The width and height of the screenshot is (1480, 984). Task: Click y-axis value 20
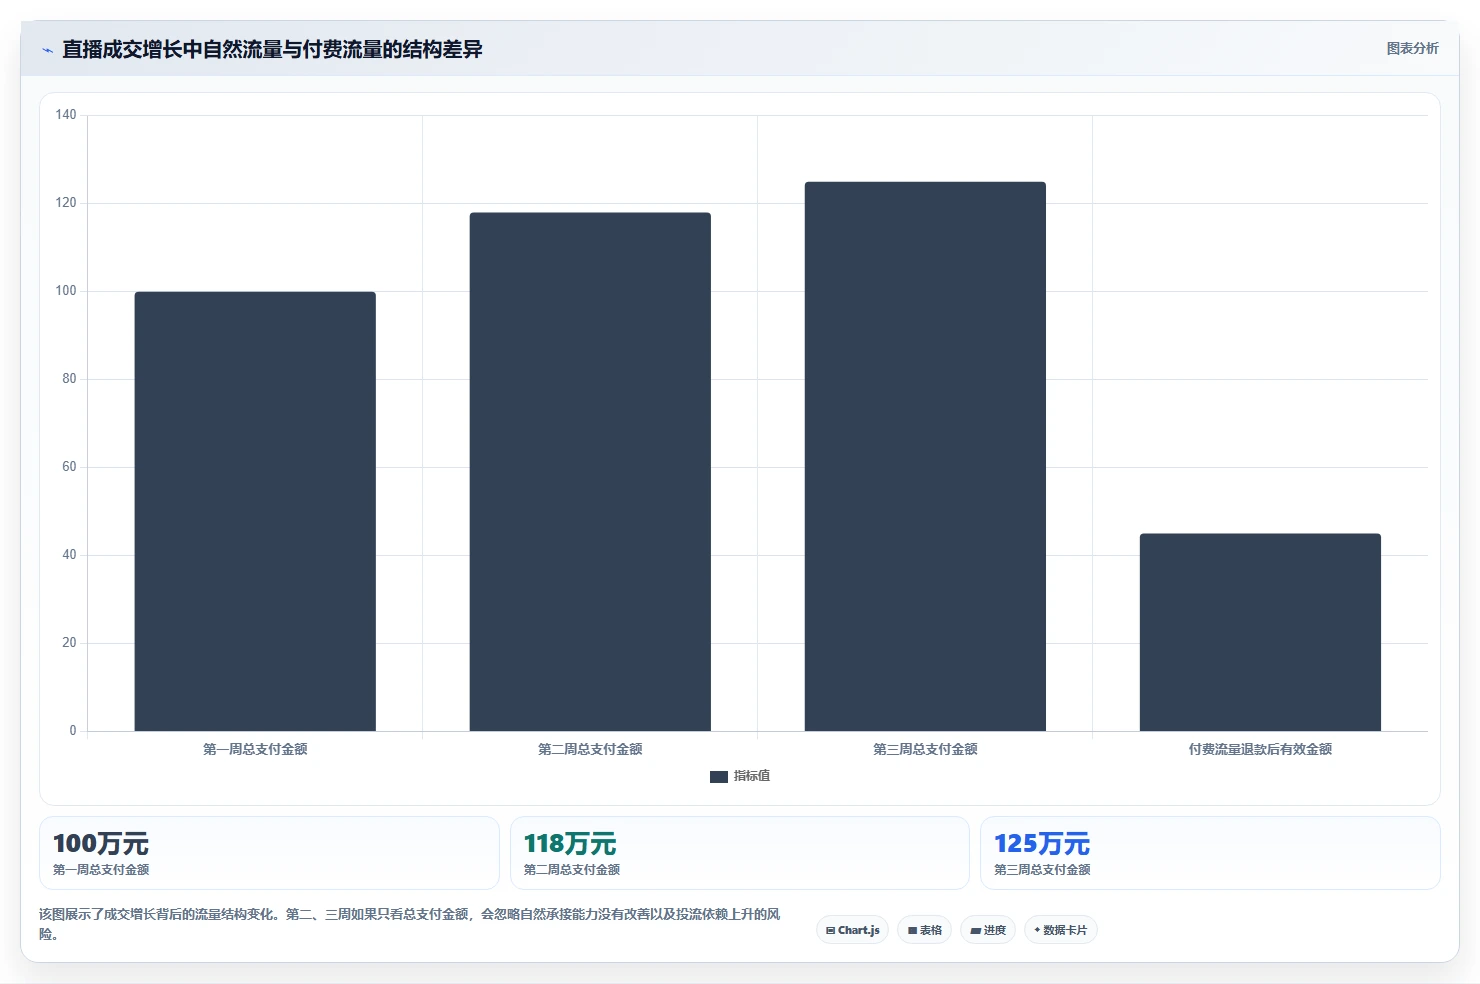pos(69,643)
